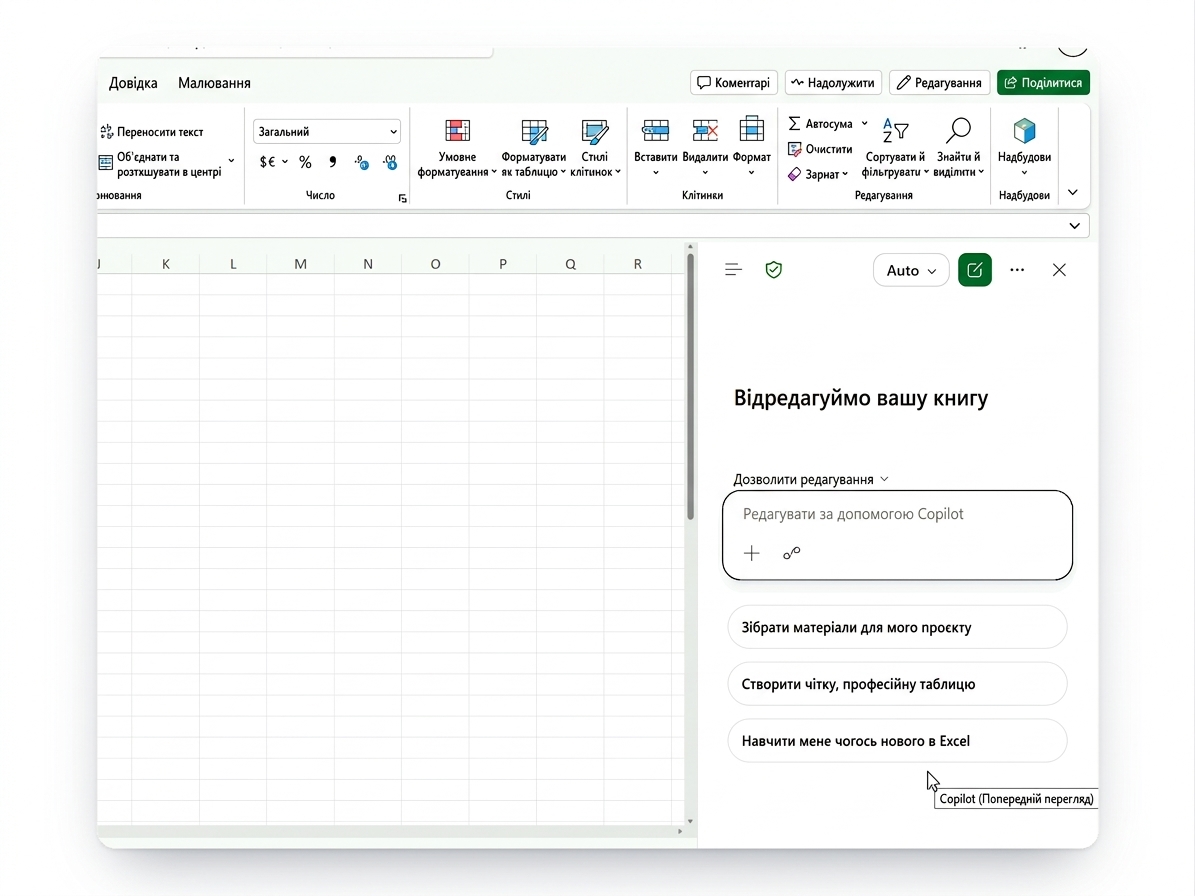Viewport: 1195px width, 896px height.
Task: Open the Редагування mode button
Action: (x=940, y=82)
